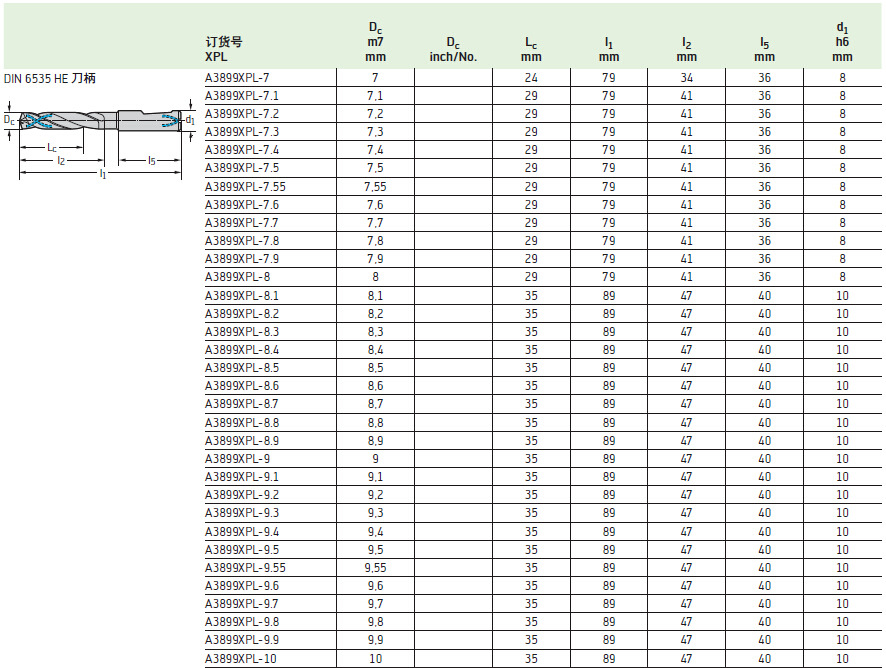Select order number A3899XPL-9.55
This screenshot has height=668, width=886.
tap(245, 568)
